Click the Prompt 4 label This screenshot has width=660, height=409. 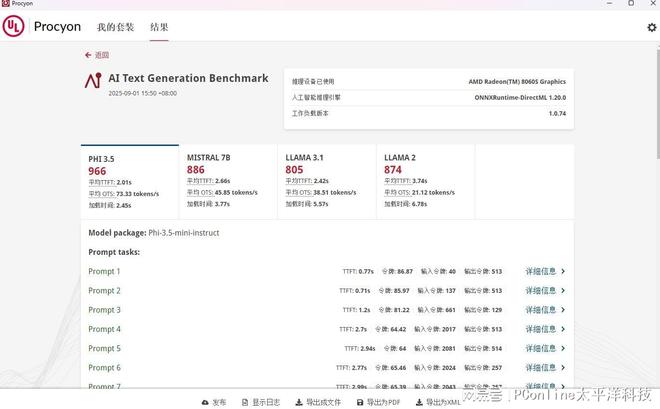point(104,329)
